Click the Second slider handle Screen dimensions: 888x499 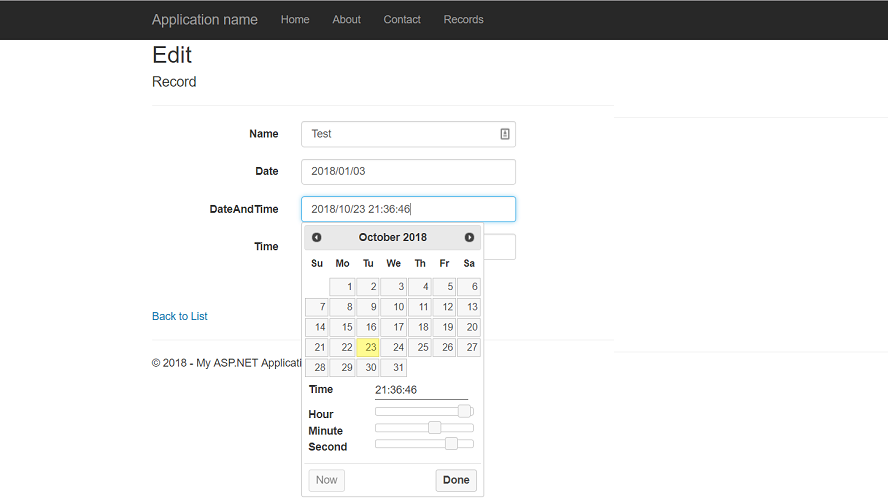[451, 444]
